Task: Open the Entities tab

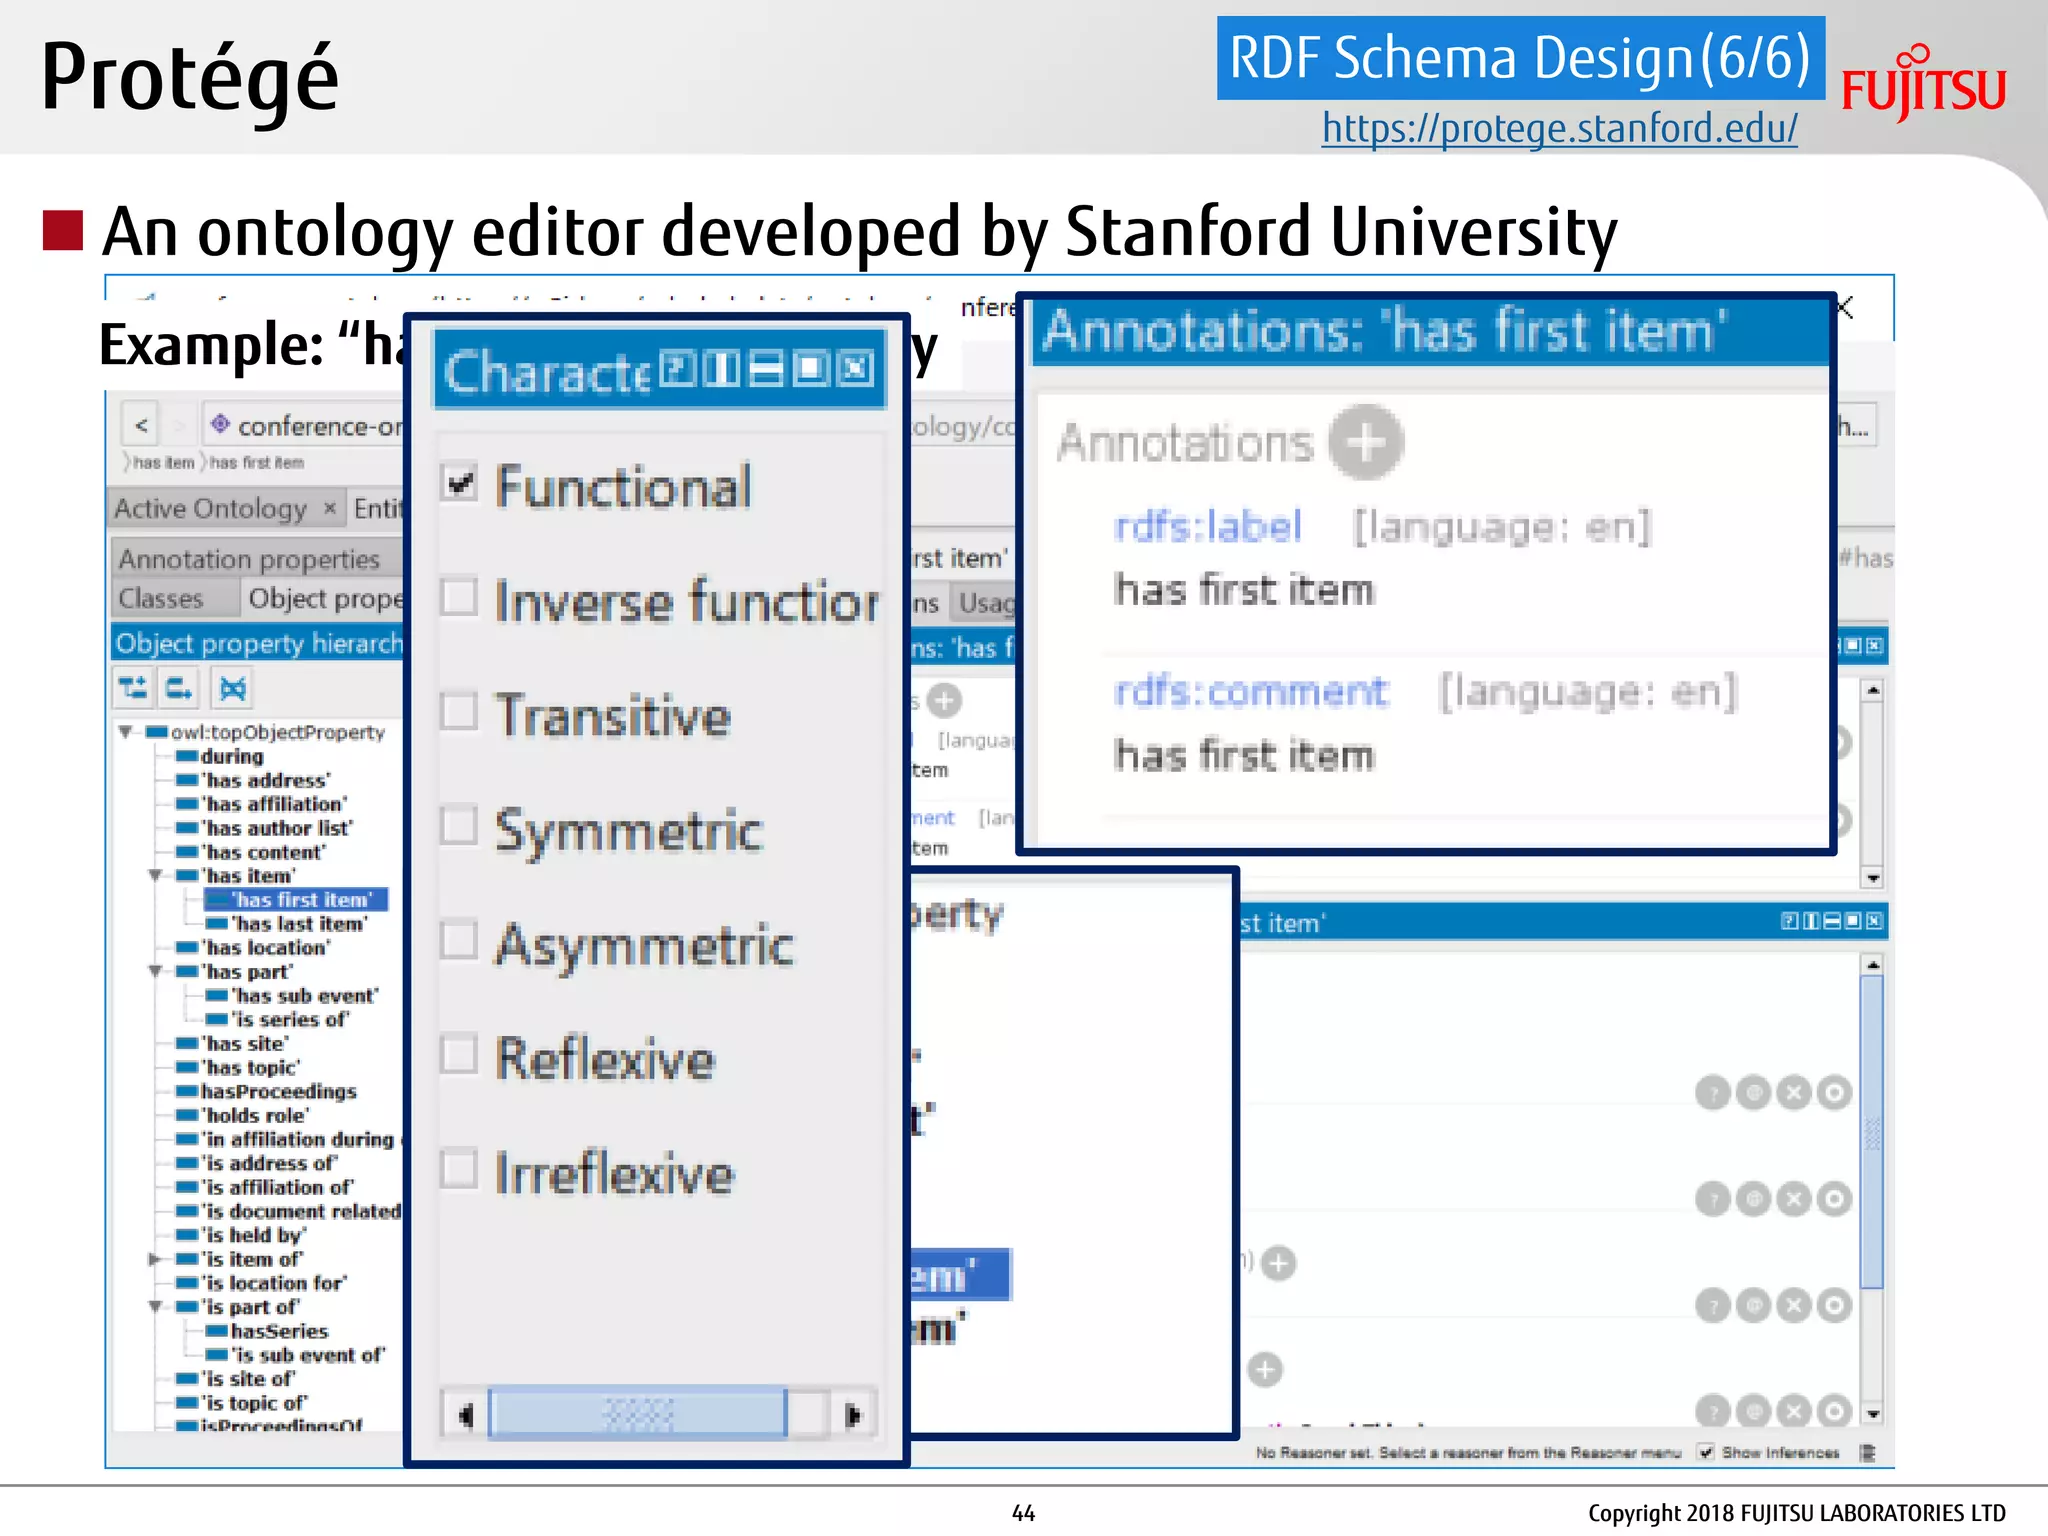Action: pos(378,508)
